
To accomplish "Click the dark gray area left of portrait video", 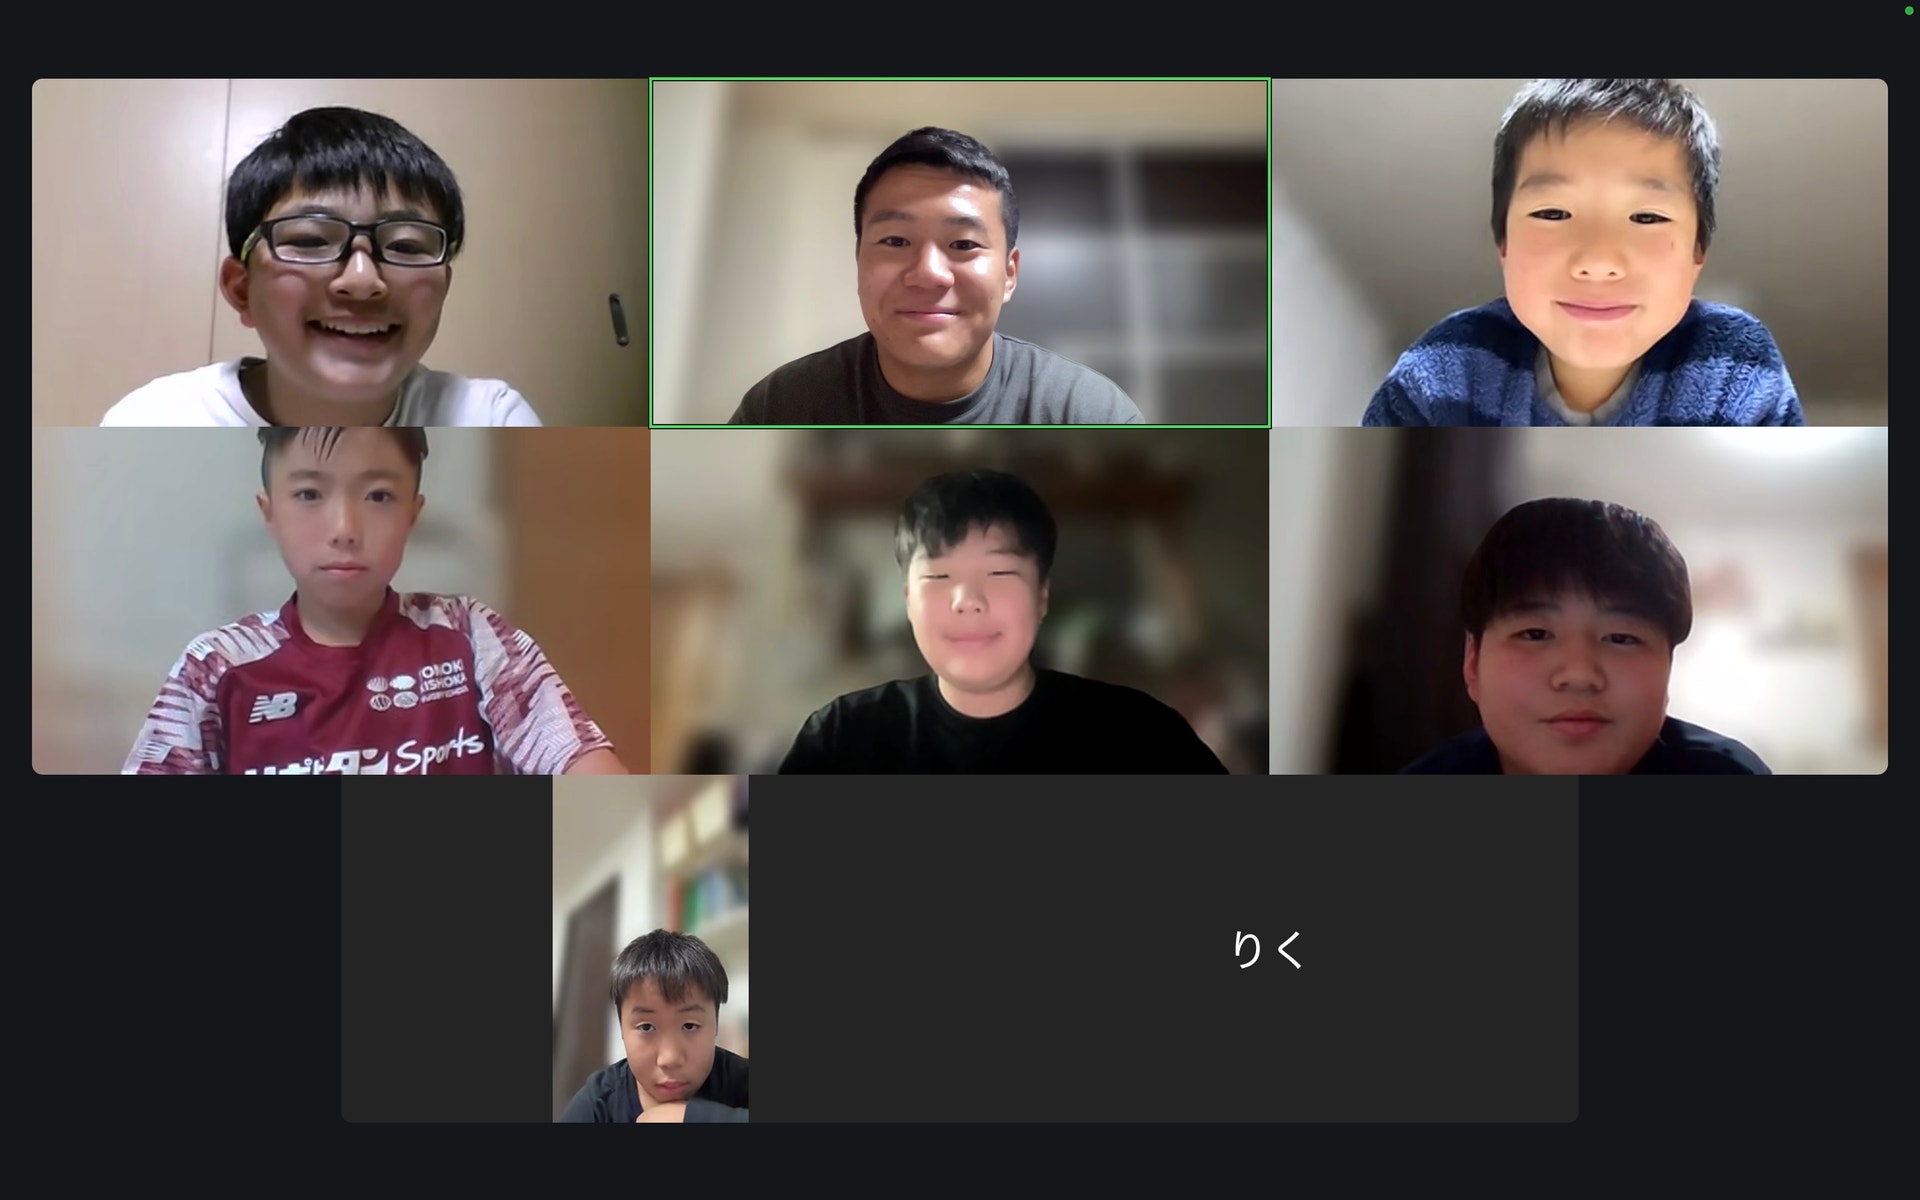I will click(x=447, y=948).
